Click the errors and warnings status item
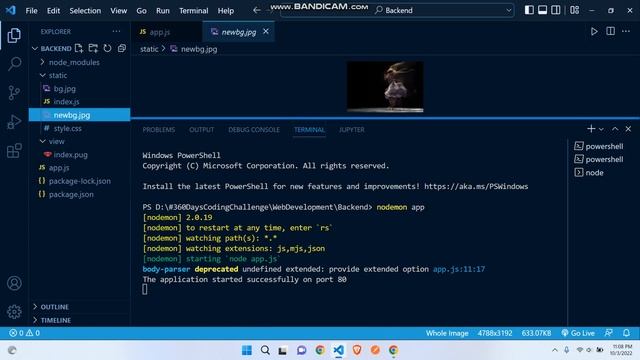Viewport: 640px width, 360px height. tap(24, 333)
